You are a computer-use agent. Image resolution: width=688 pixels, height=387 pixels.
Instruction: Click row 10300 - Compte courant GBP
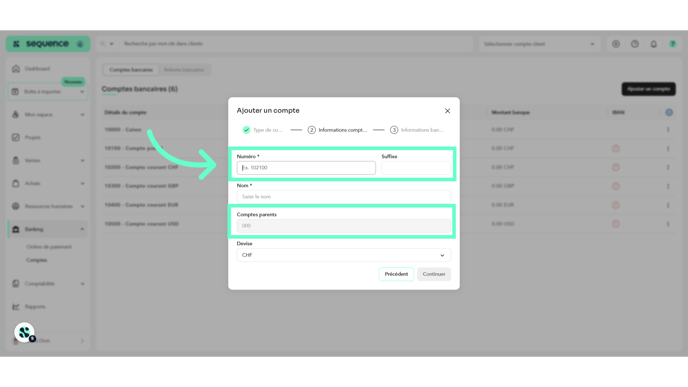point(141,186)
